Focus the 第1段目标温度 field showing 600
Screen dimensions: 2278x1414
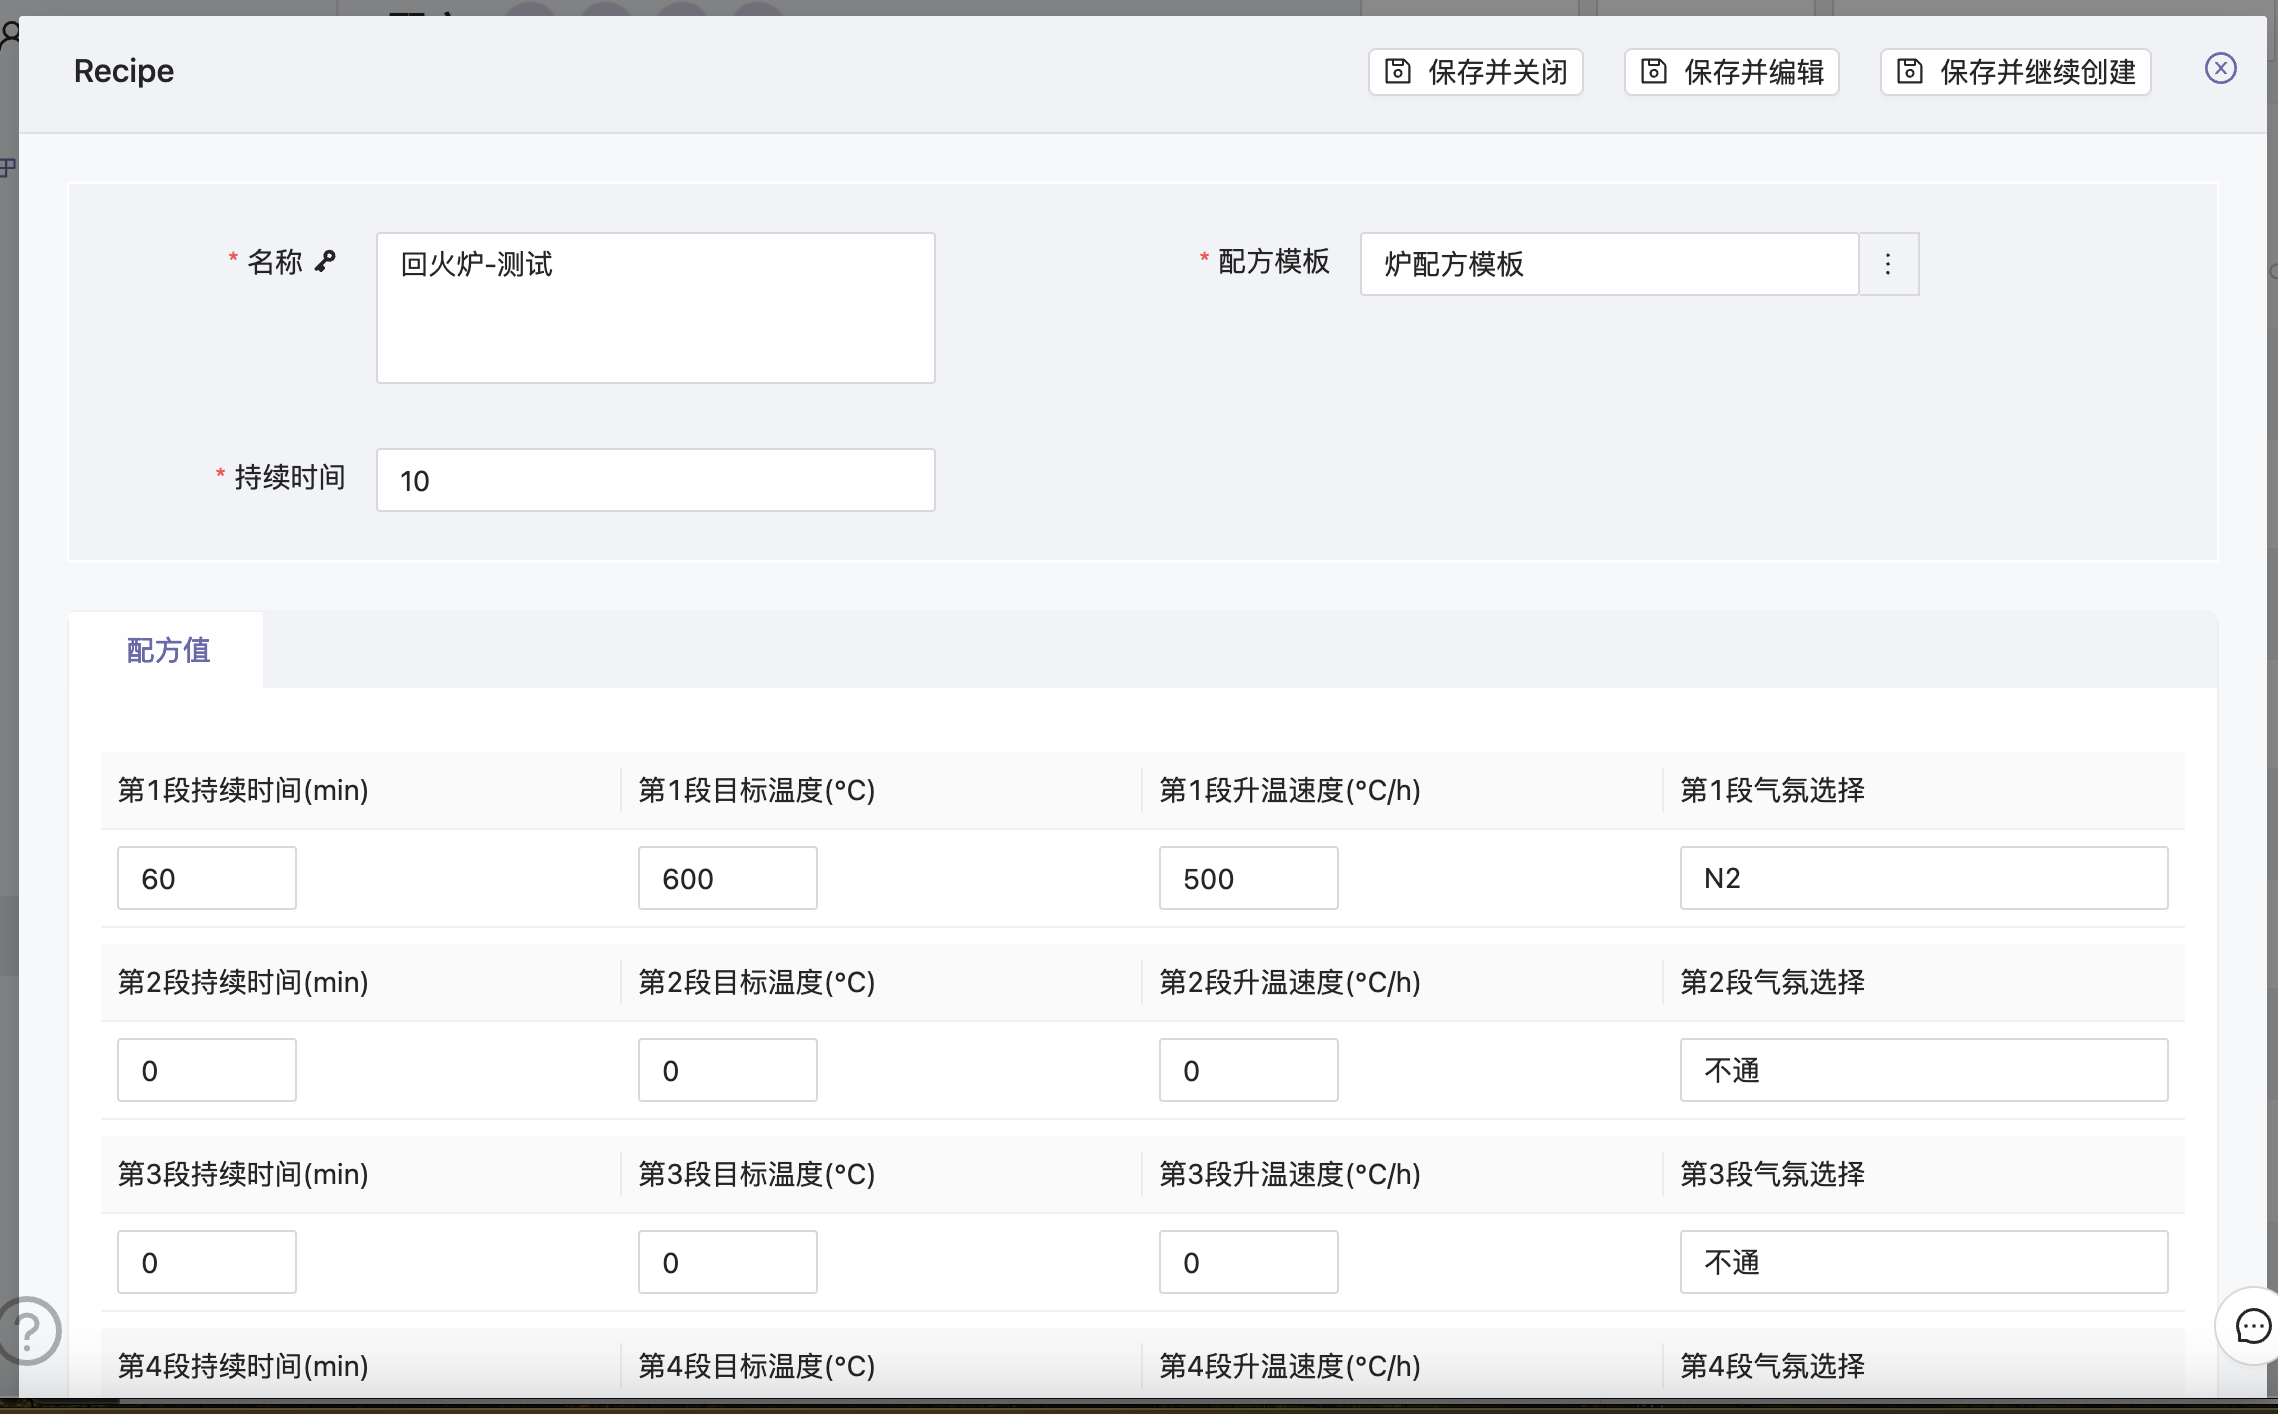[727, 878]
